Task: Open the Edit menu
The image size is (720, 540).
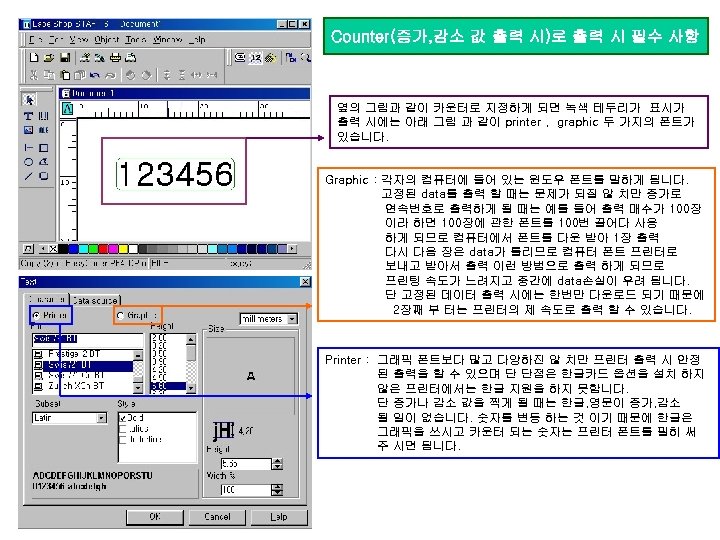Action: (x=56, y=39)
